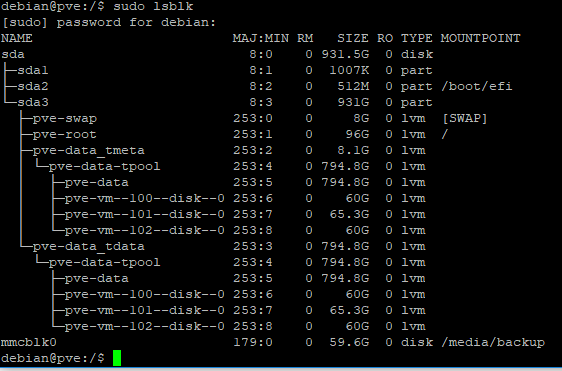The width and height of the screenshot is (562, 371).
Task: Click the '1007K' size value
Action: click(x=349, y=70)
